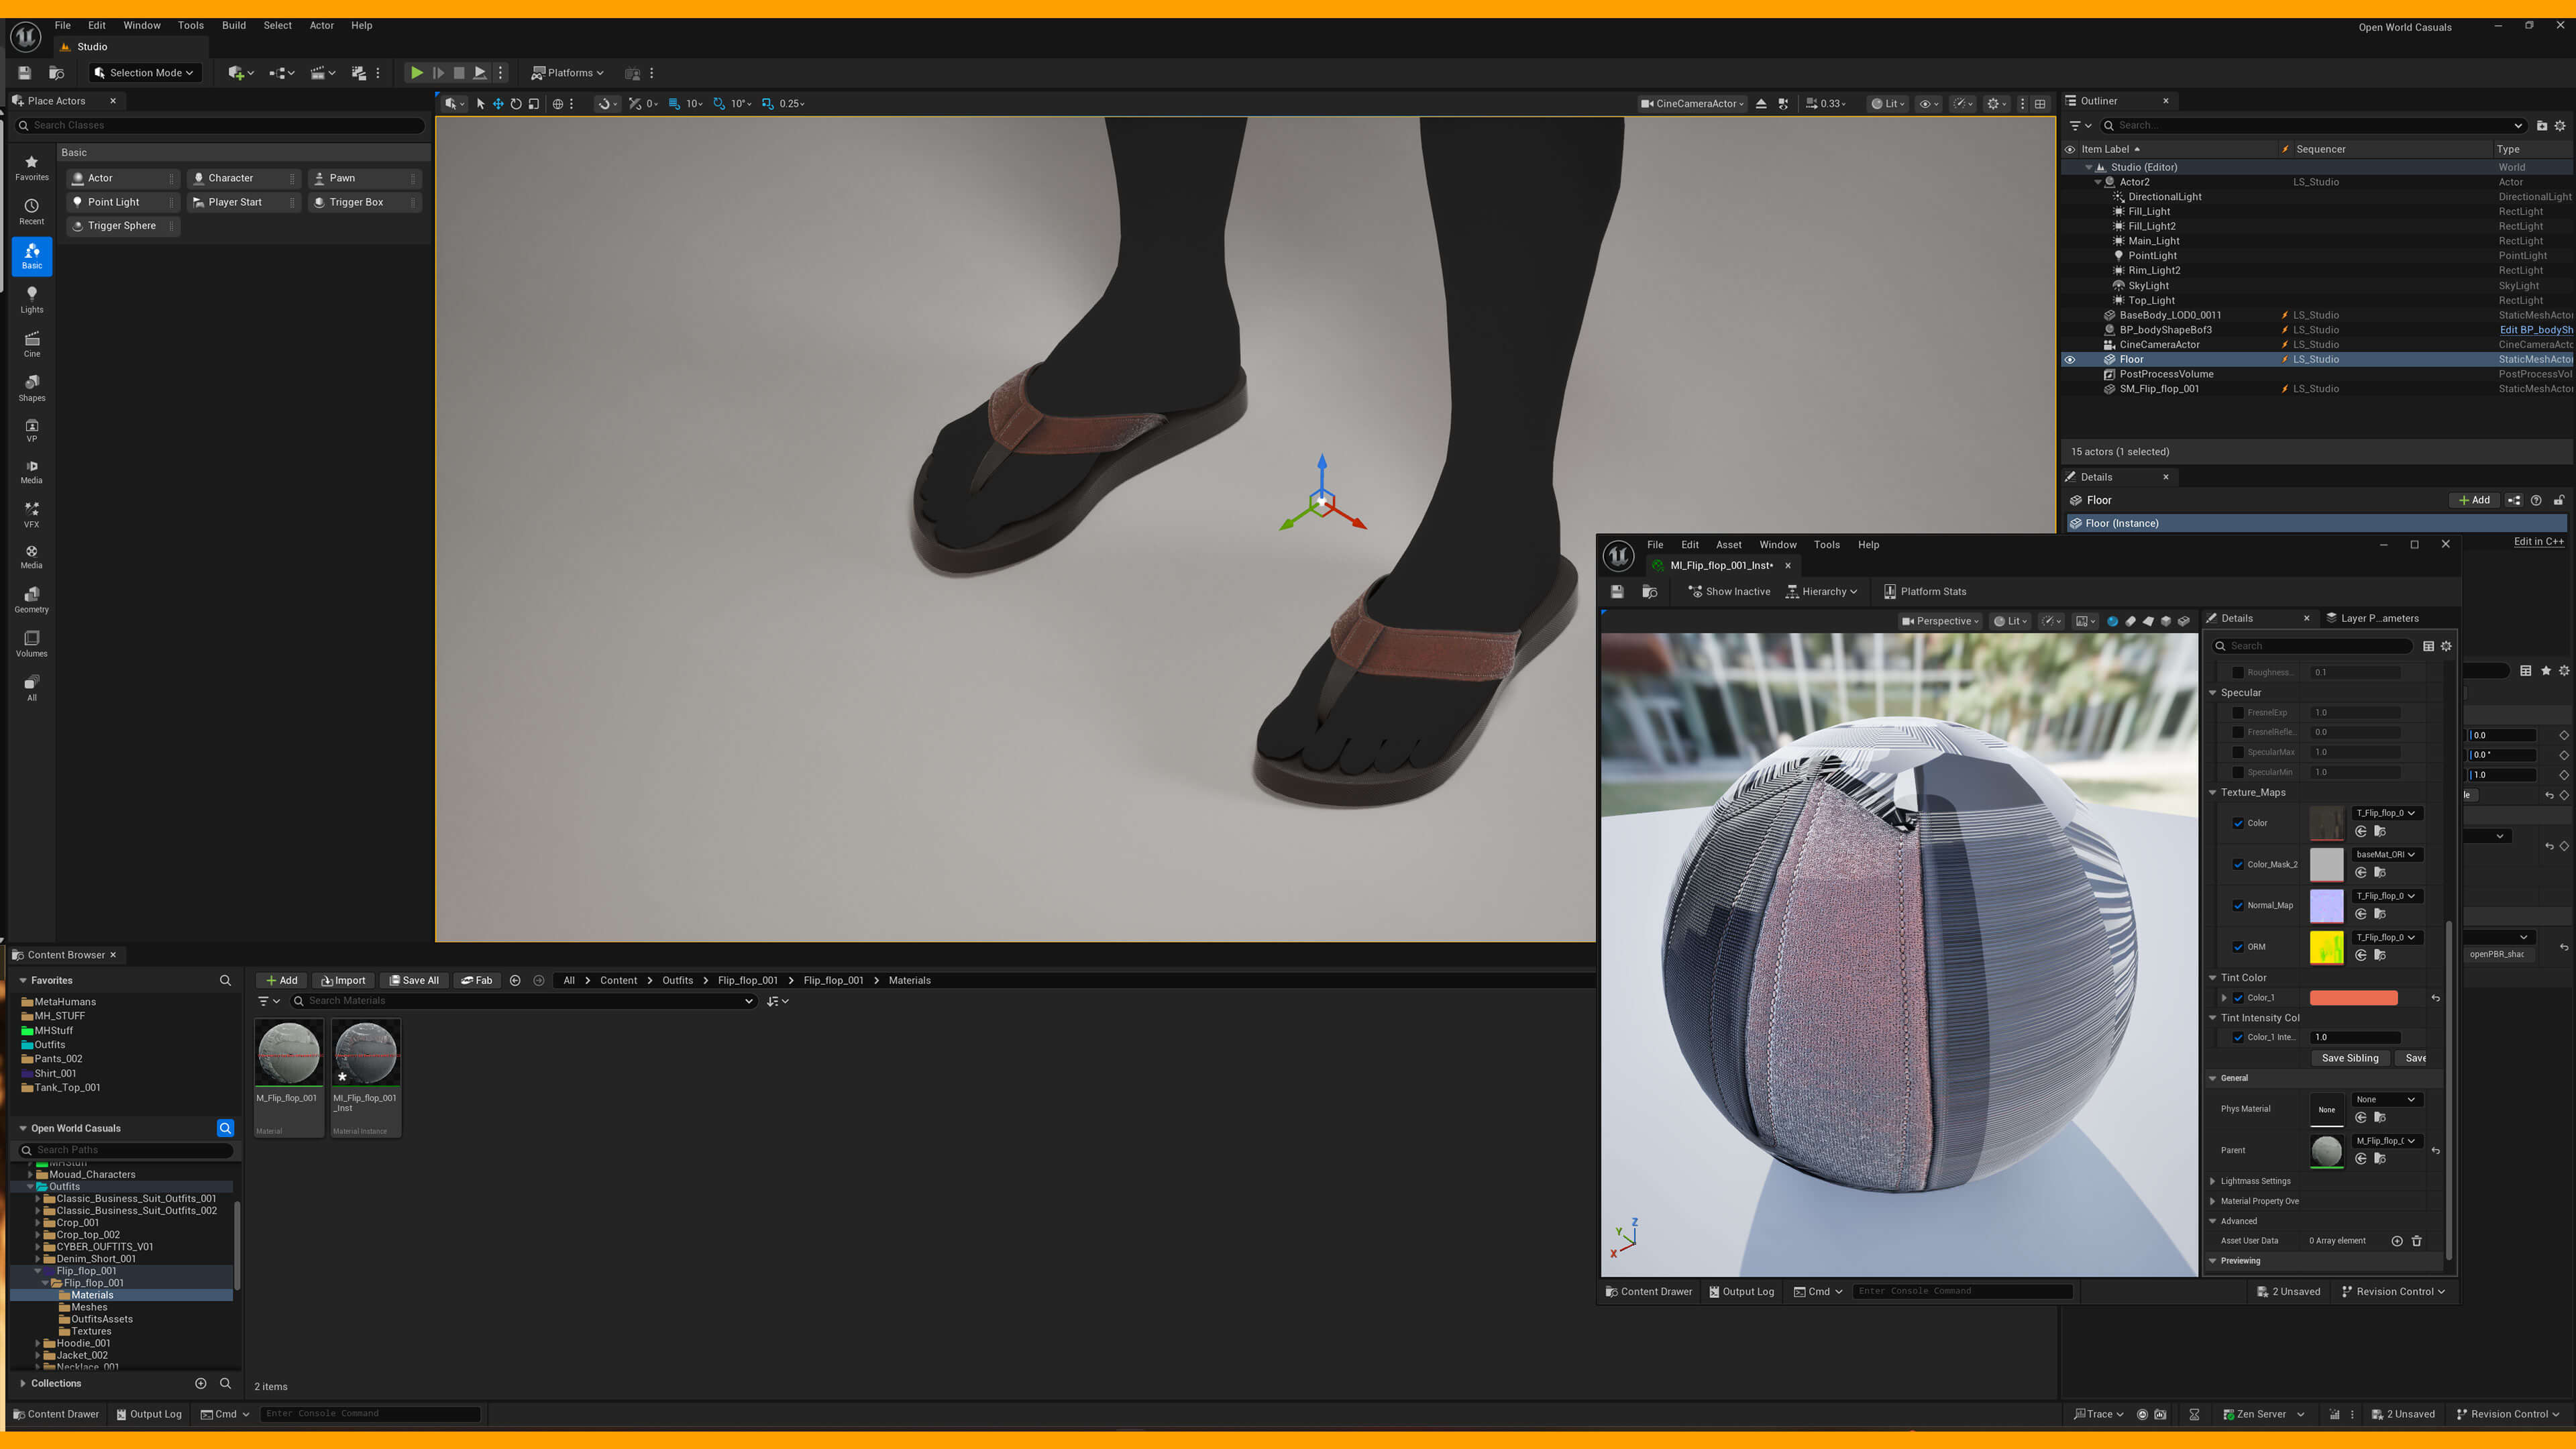Image resolution: width=2576 pixels, height=1449 pixels.
Task: Select the Cine category icon
Action: (x=32, y=344)
